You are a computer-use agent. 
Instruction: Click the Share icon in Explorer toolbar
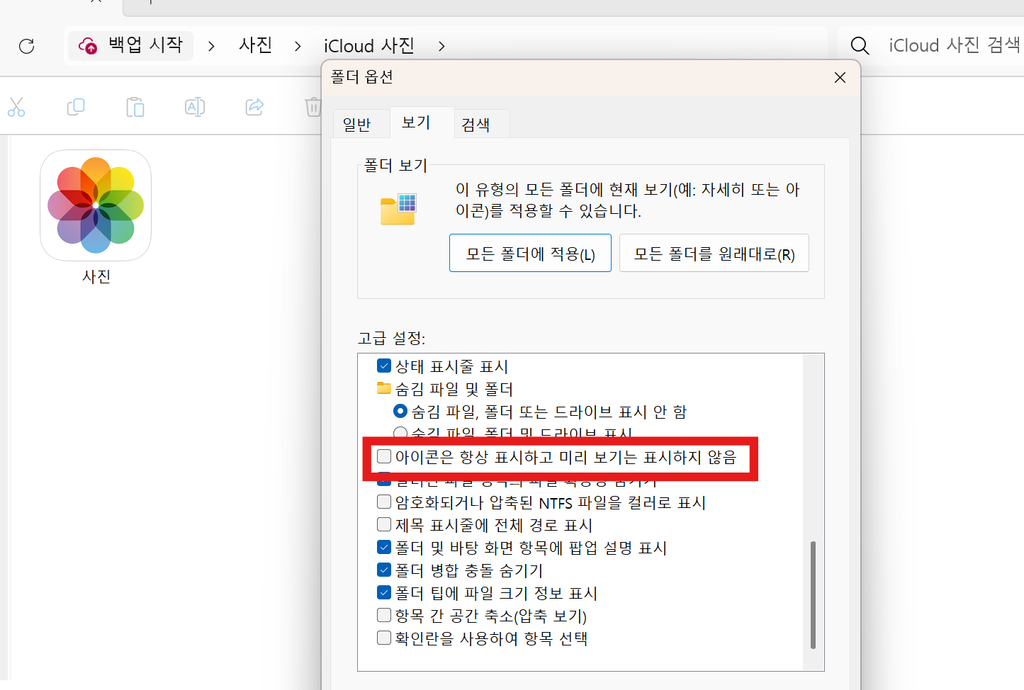[x=255, y=107]
